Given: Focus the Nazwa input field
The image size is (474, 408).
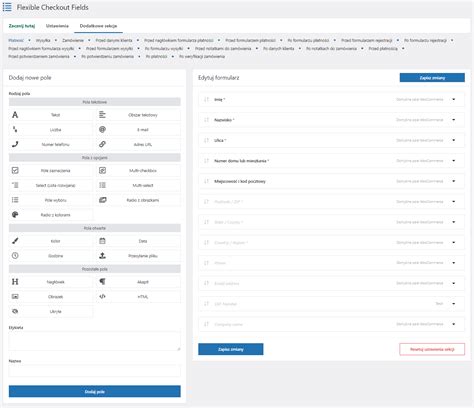Looking at the screenshot, I should click(x=95, y=371).
